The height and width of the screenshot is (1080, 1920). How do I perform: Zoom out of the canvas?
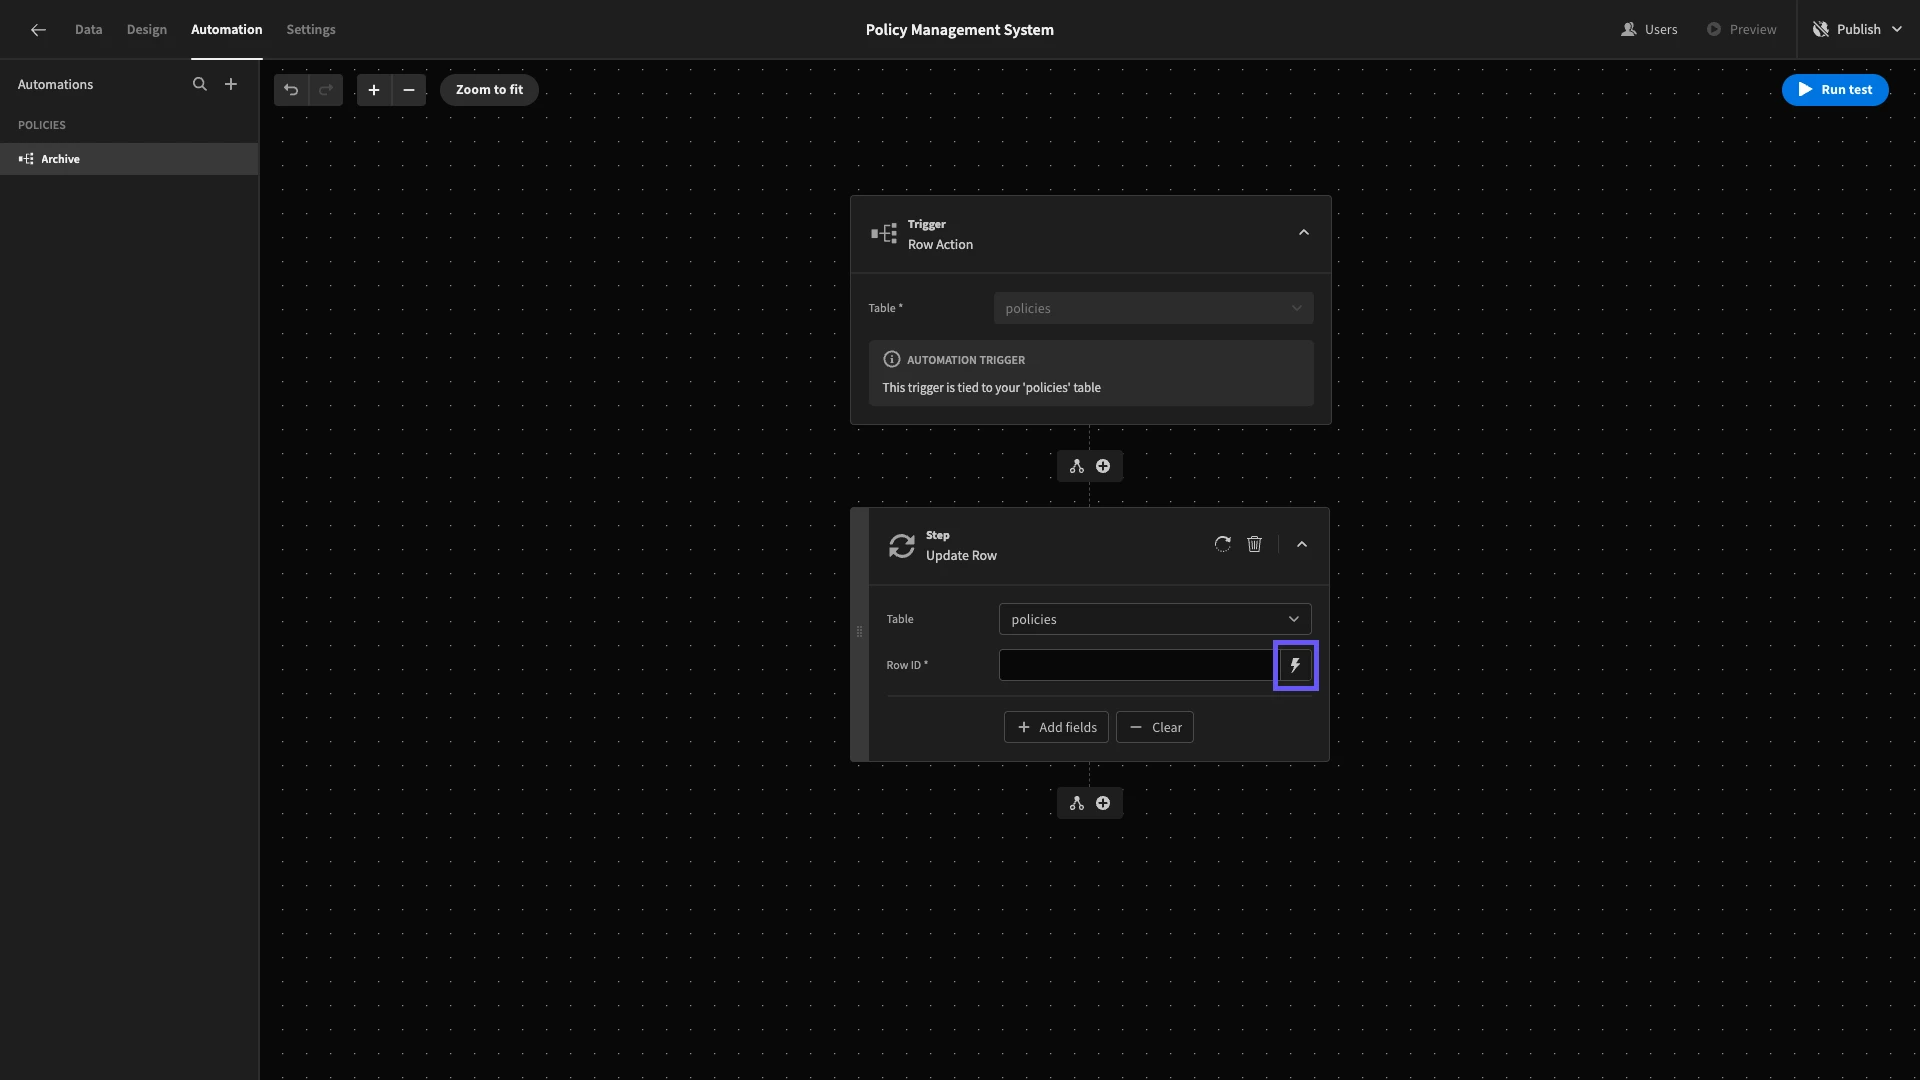click(409, 90)
